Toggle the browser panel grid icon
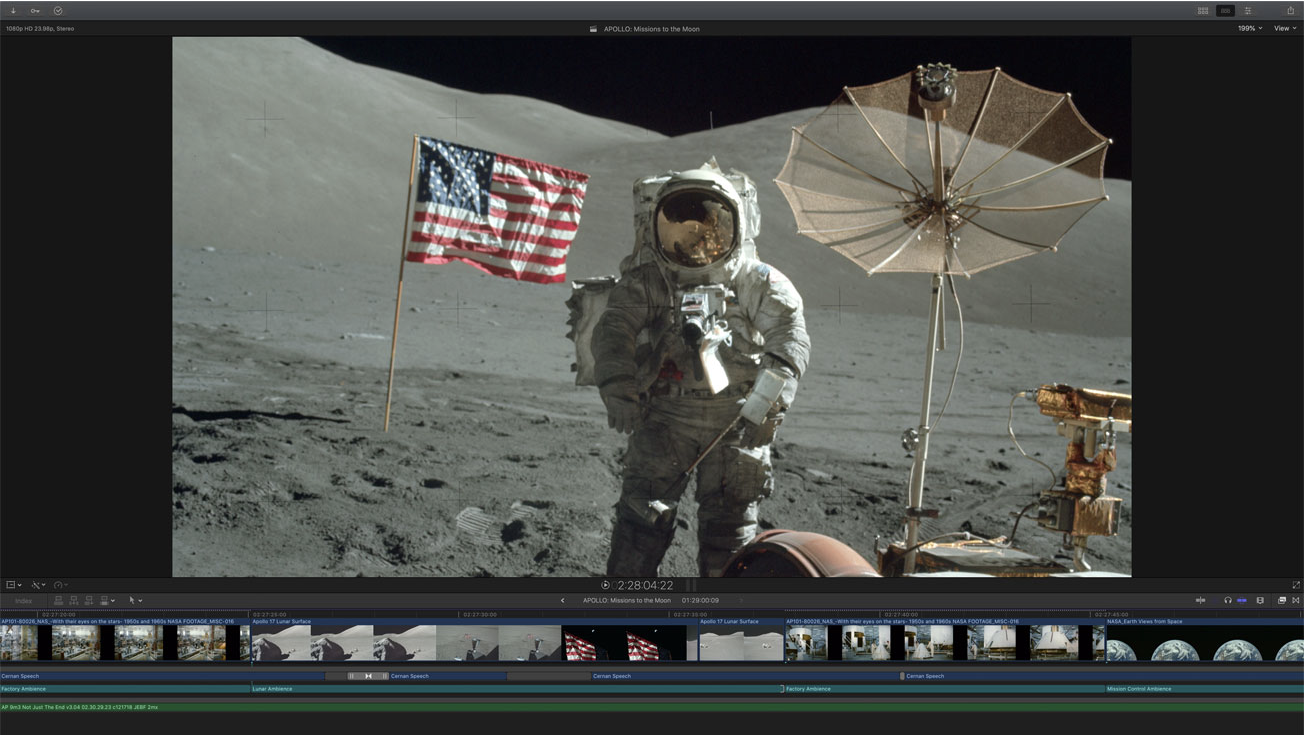The image size is (1308, 736). 1203,11
